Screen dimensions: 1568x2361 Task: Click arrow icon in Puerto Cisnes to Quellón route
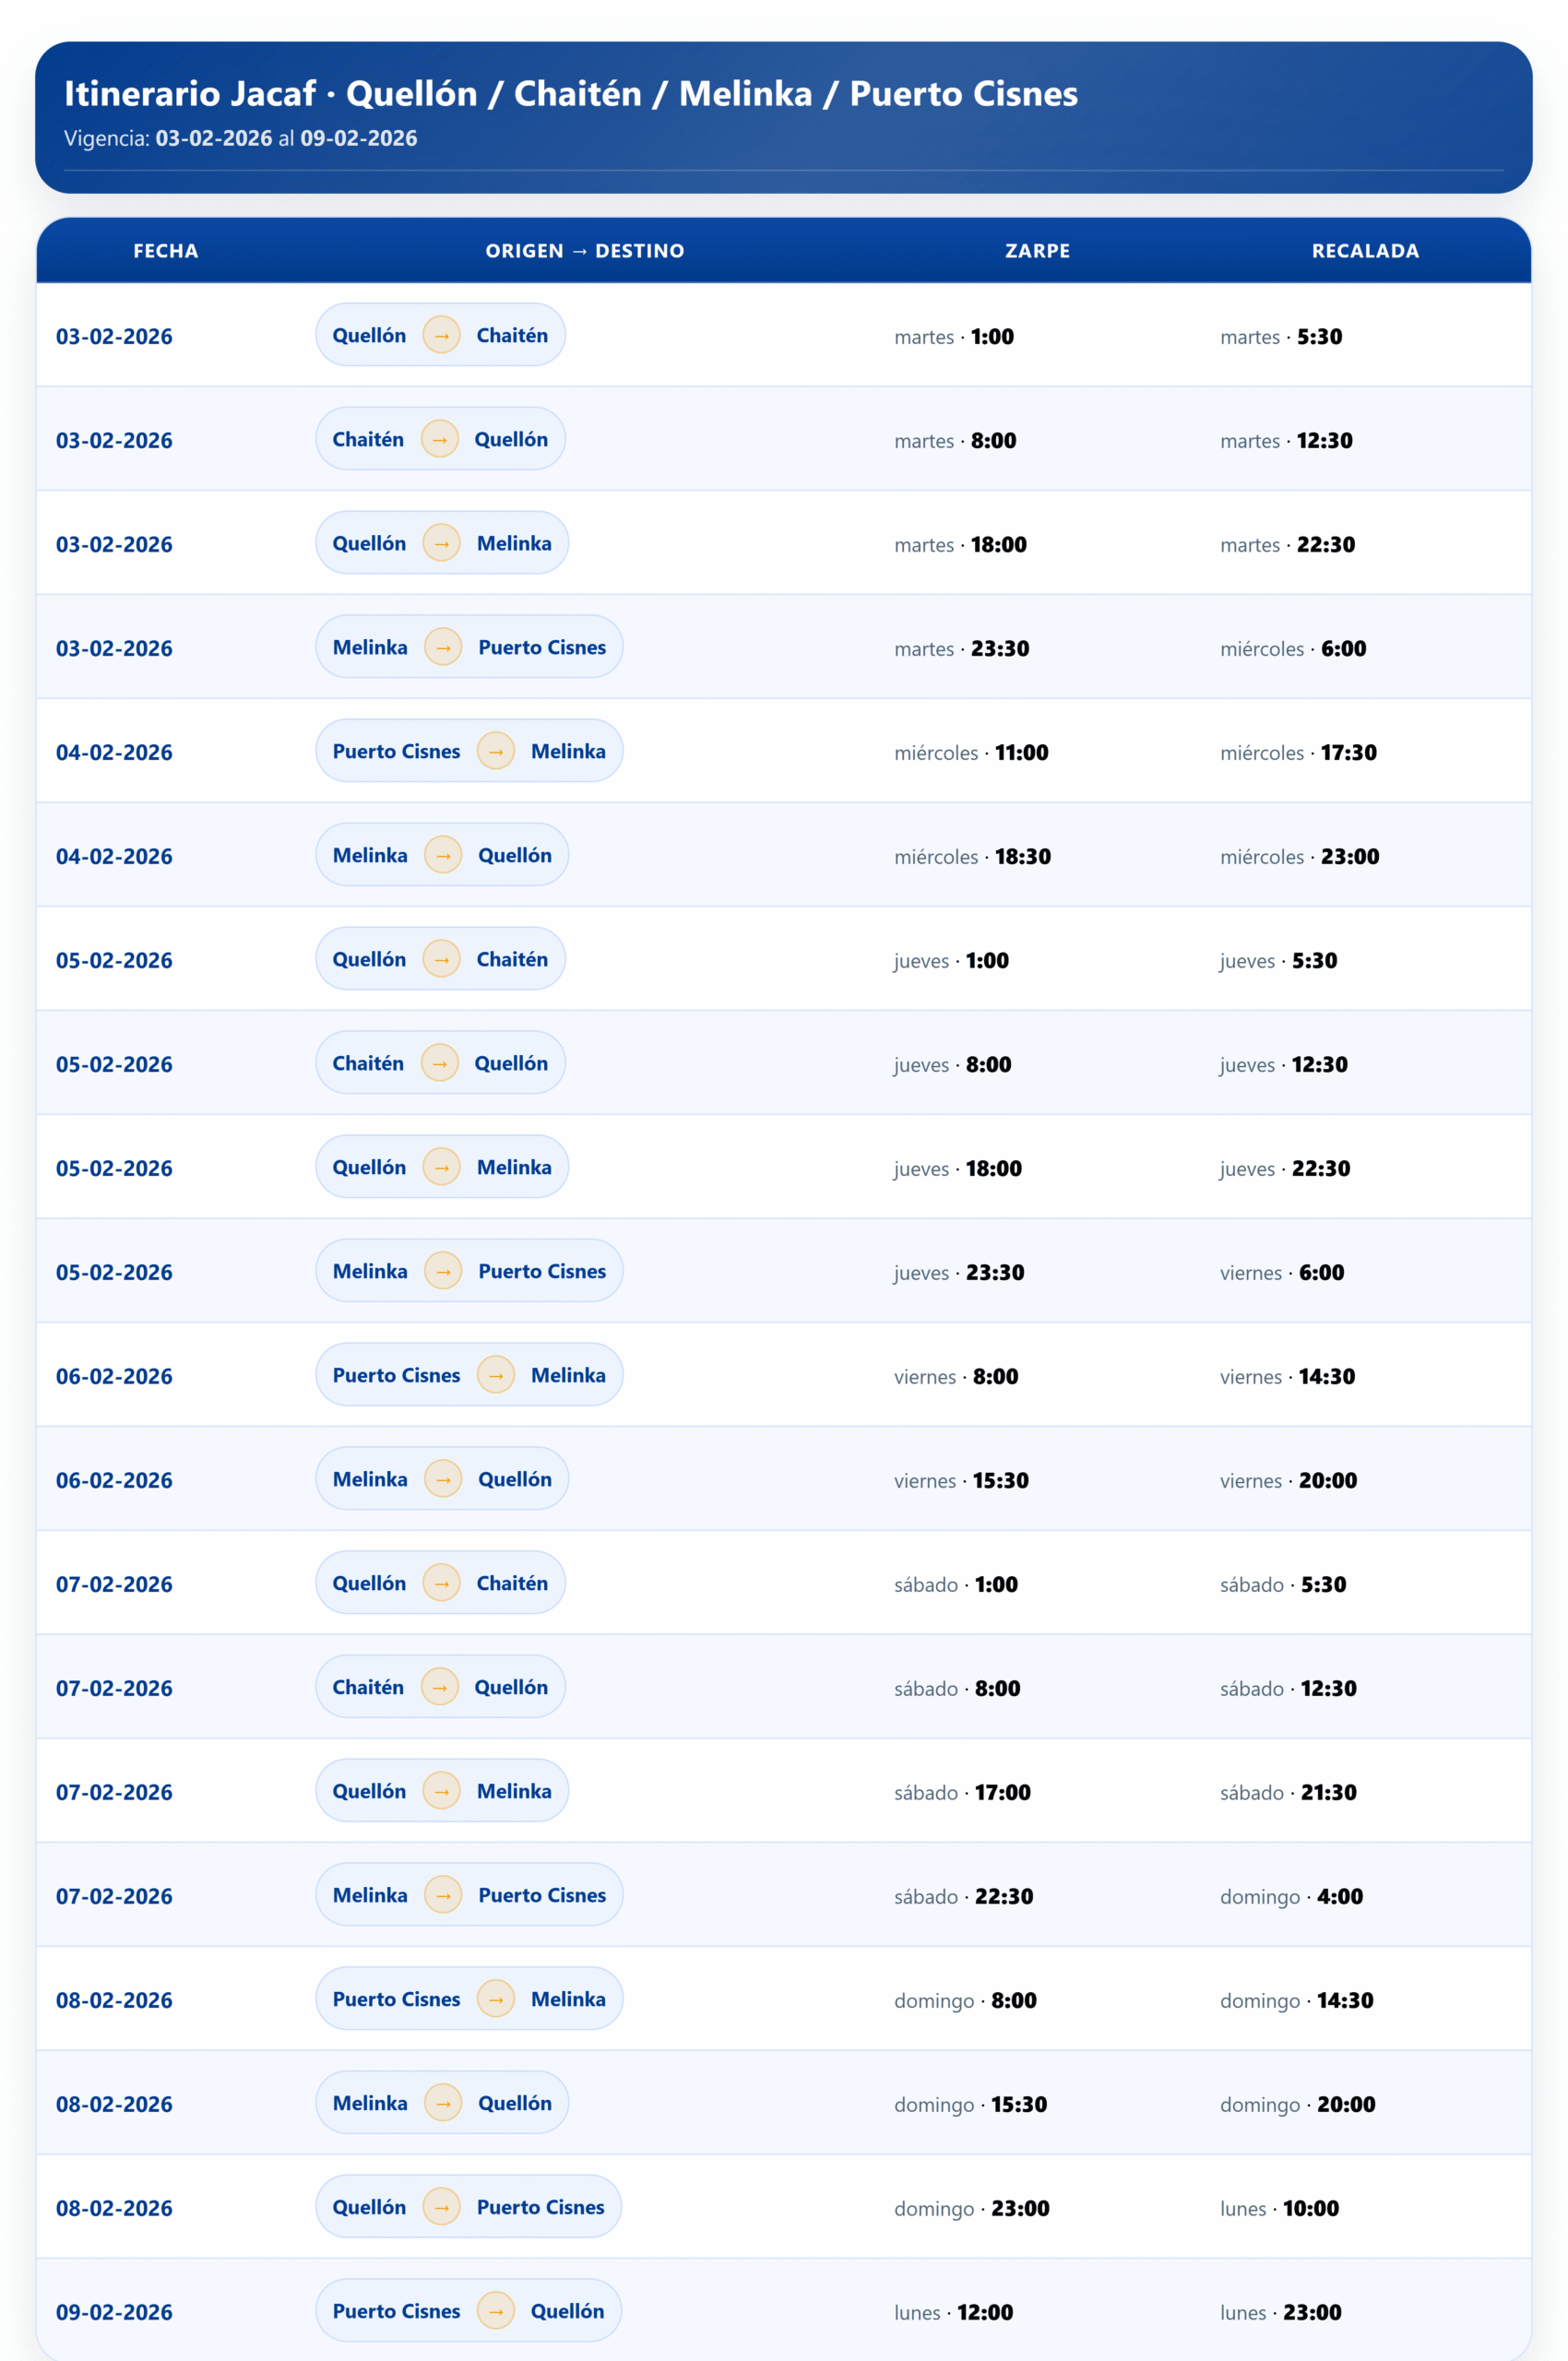click(495, 2310)
